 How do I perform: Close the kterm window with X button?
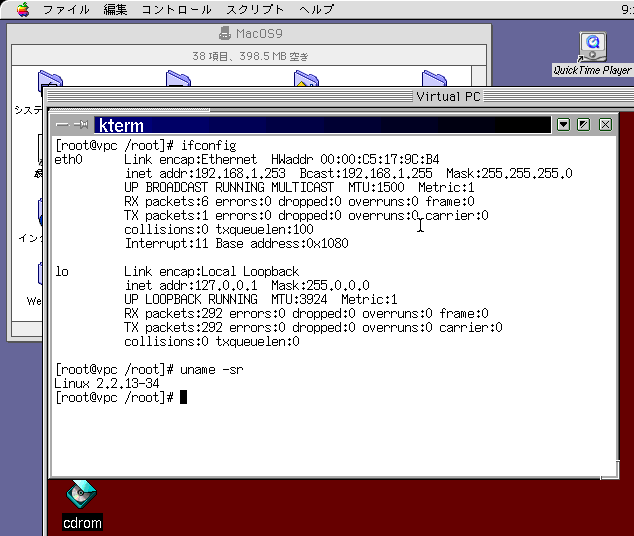605,125
